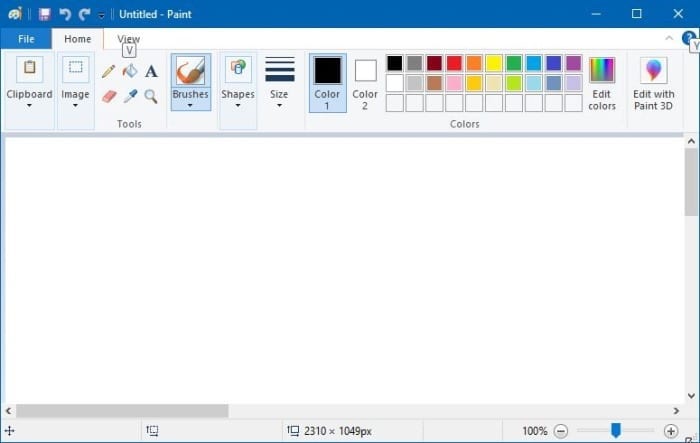Select the Pencil tool

point(108,71)
